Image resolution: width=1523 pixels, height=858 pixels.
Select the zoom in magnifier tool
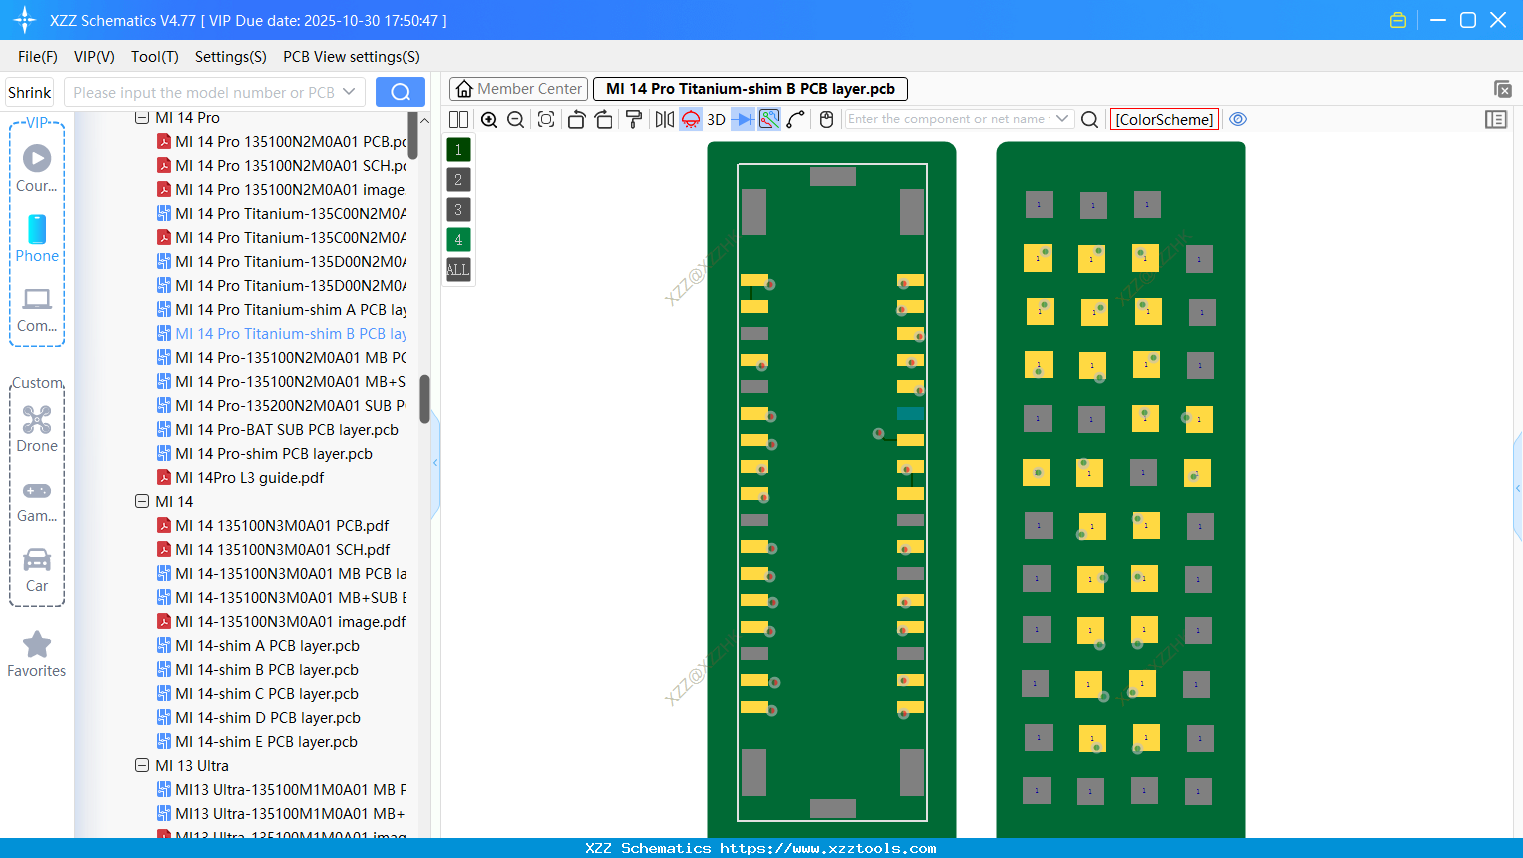(489, 119)
